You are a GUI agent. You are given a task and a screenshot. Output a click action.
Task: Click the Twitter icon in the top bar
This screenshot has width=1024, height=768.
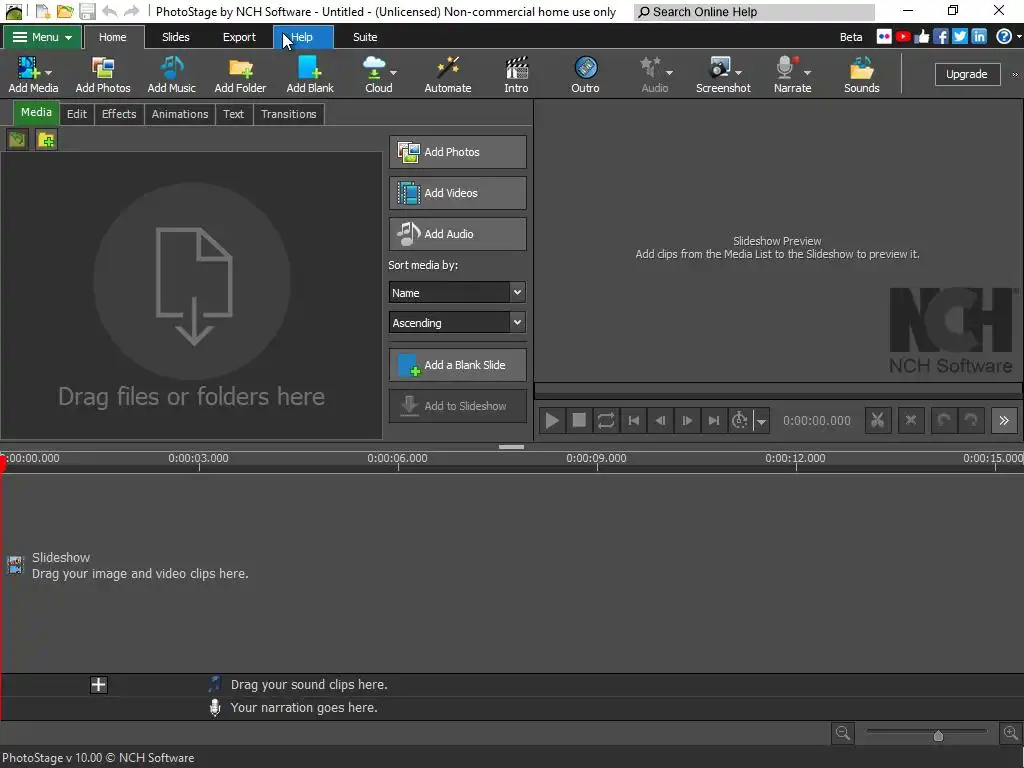click(960, 37)
